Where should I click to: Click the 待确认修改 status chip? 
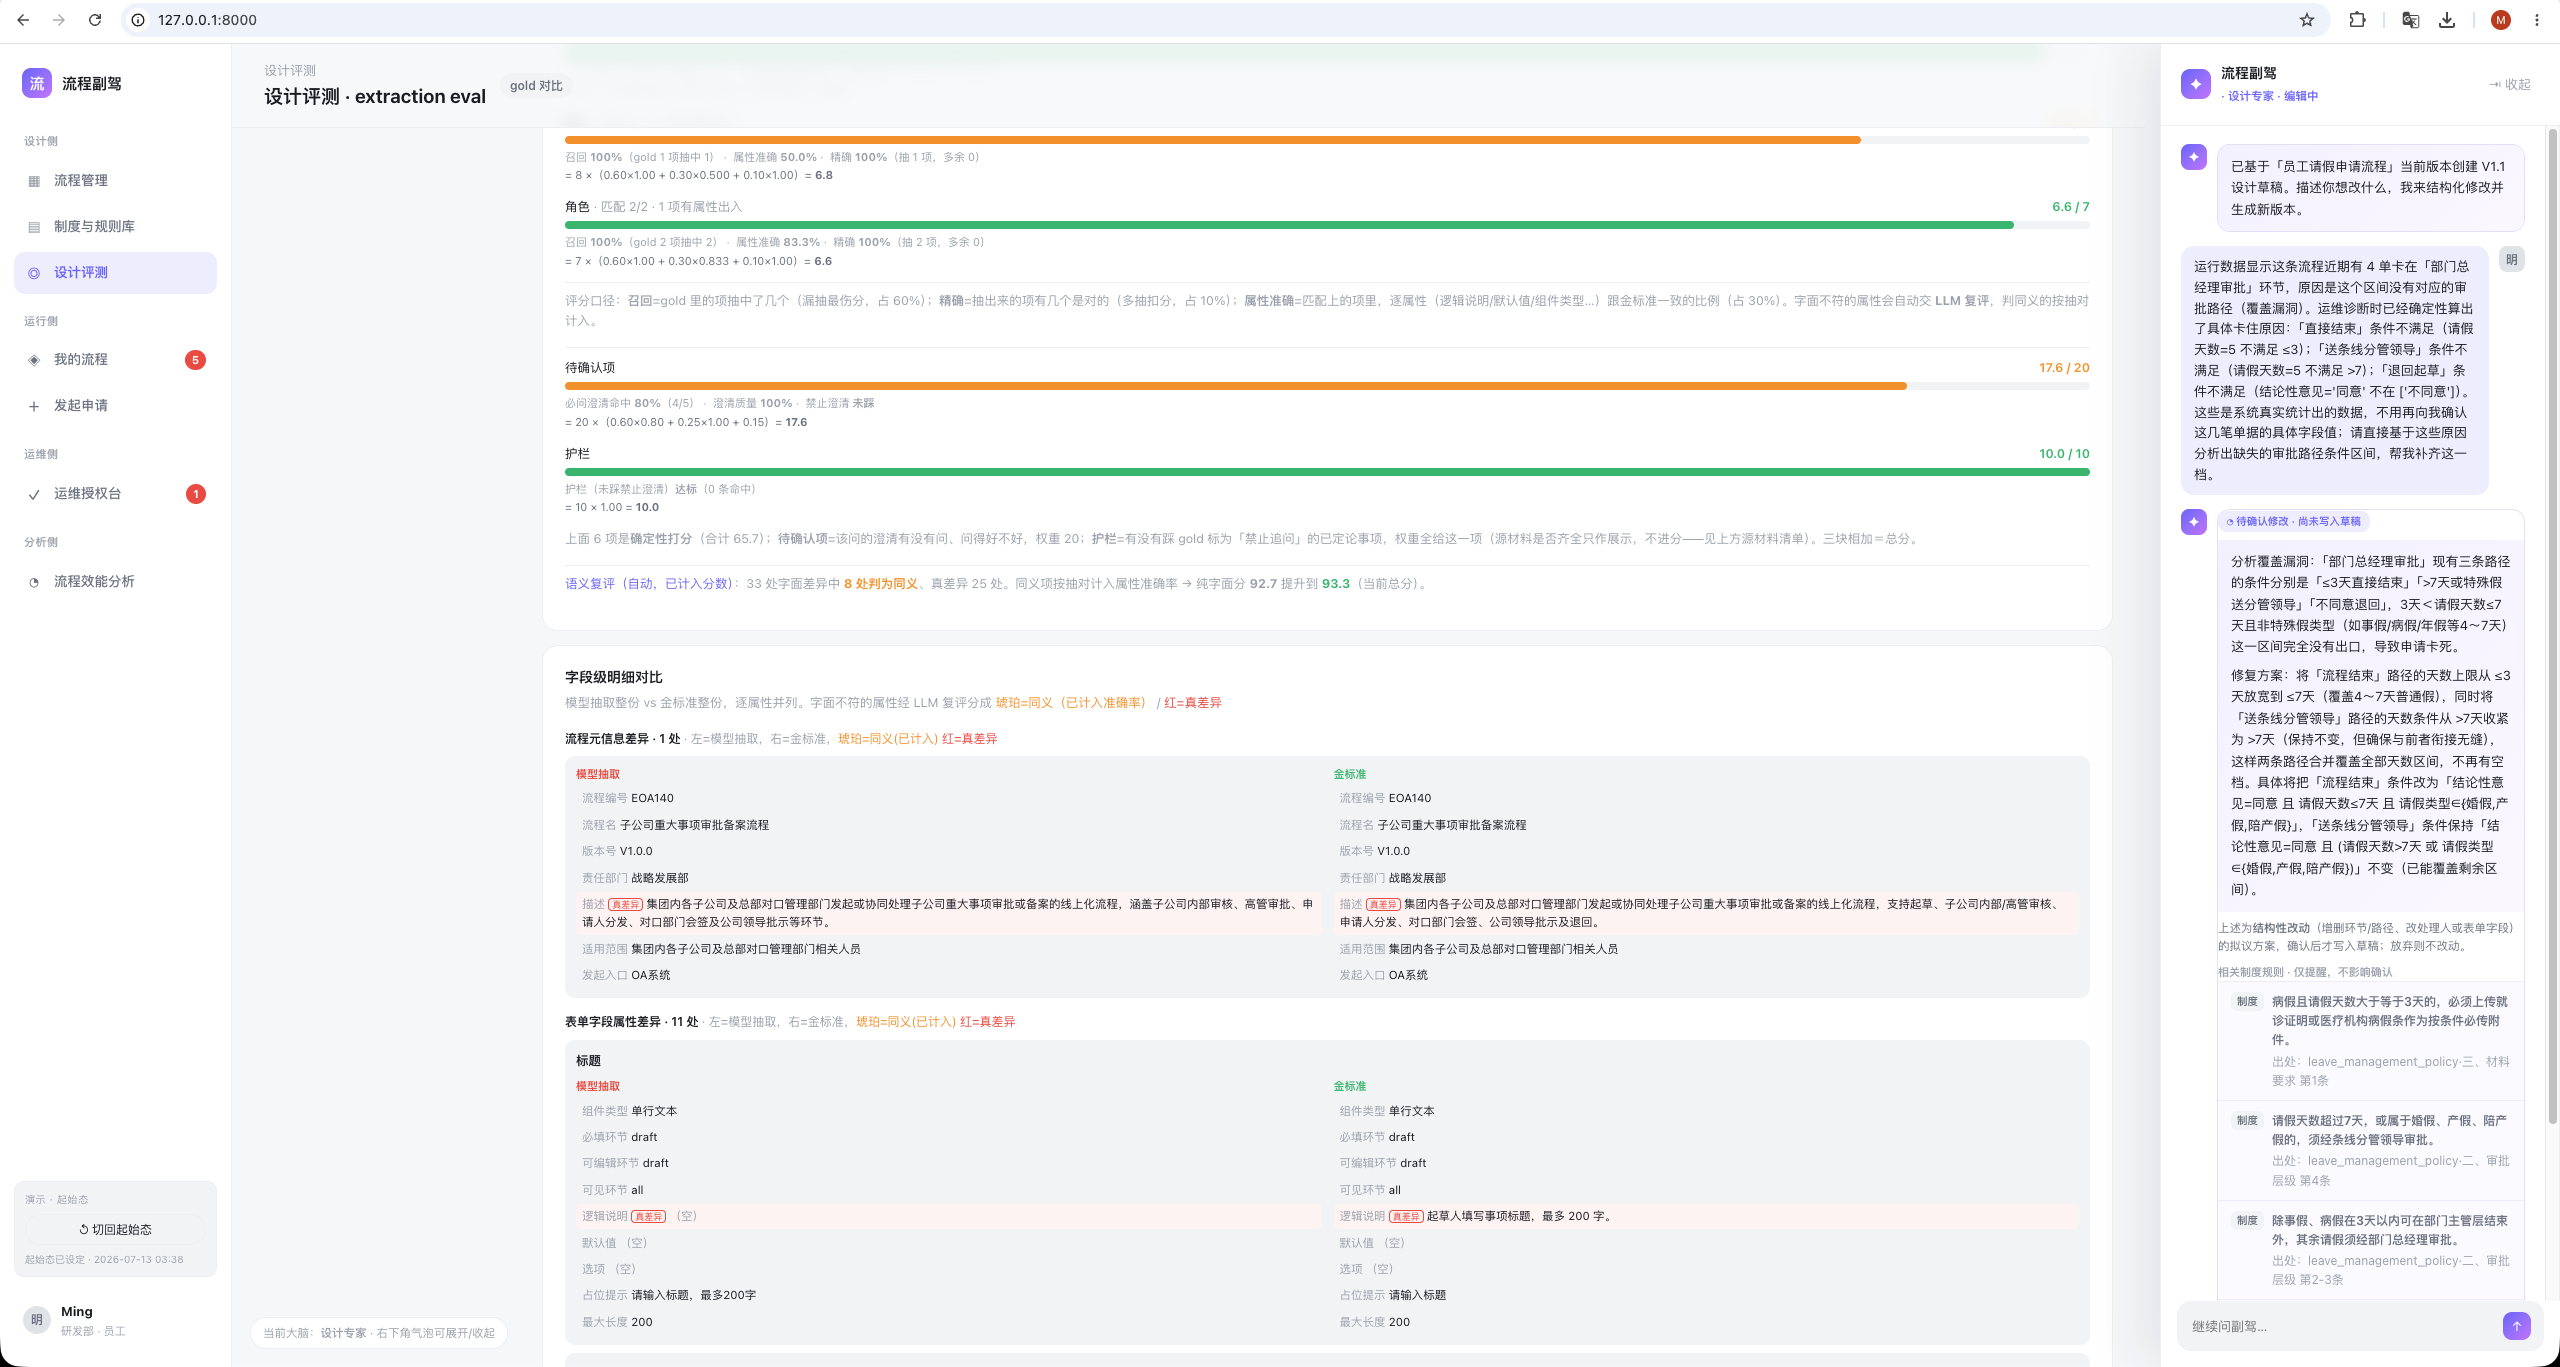click(2293, 521)
